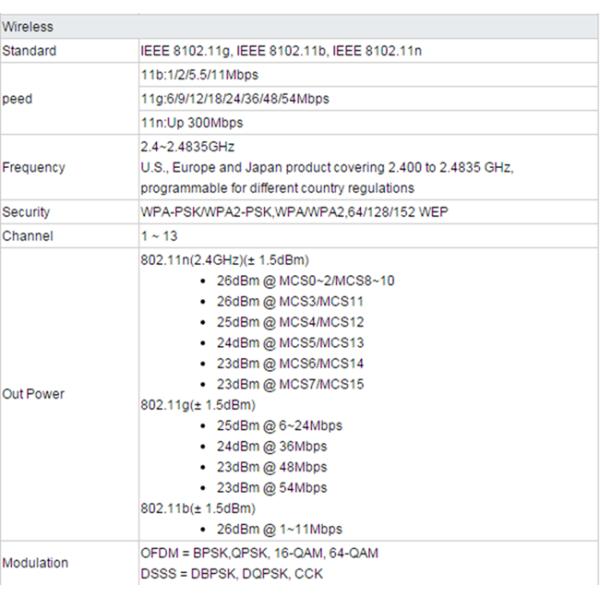Click the Out Power row label
The width and height of the screenshot is (600, 600).
click(34, 394)
